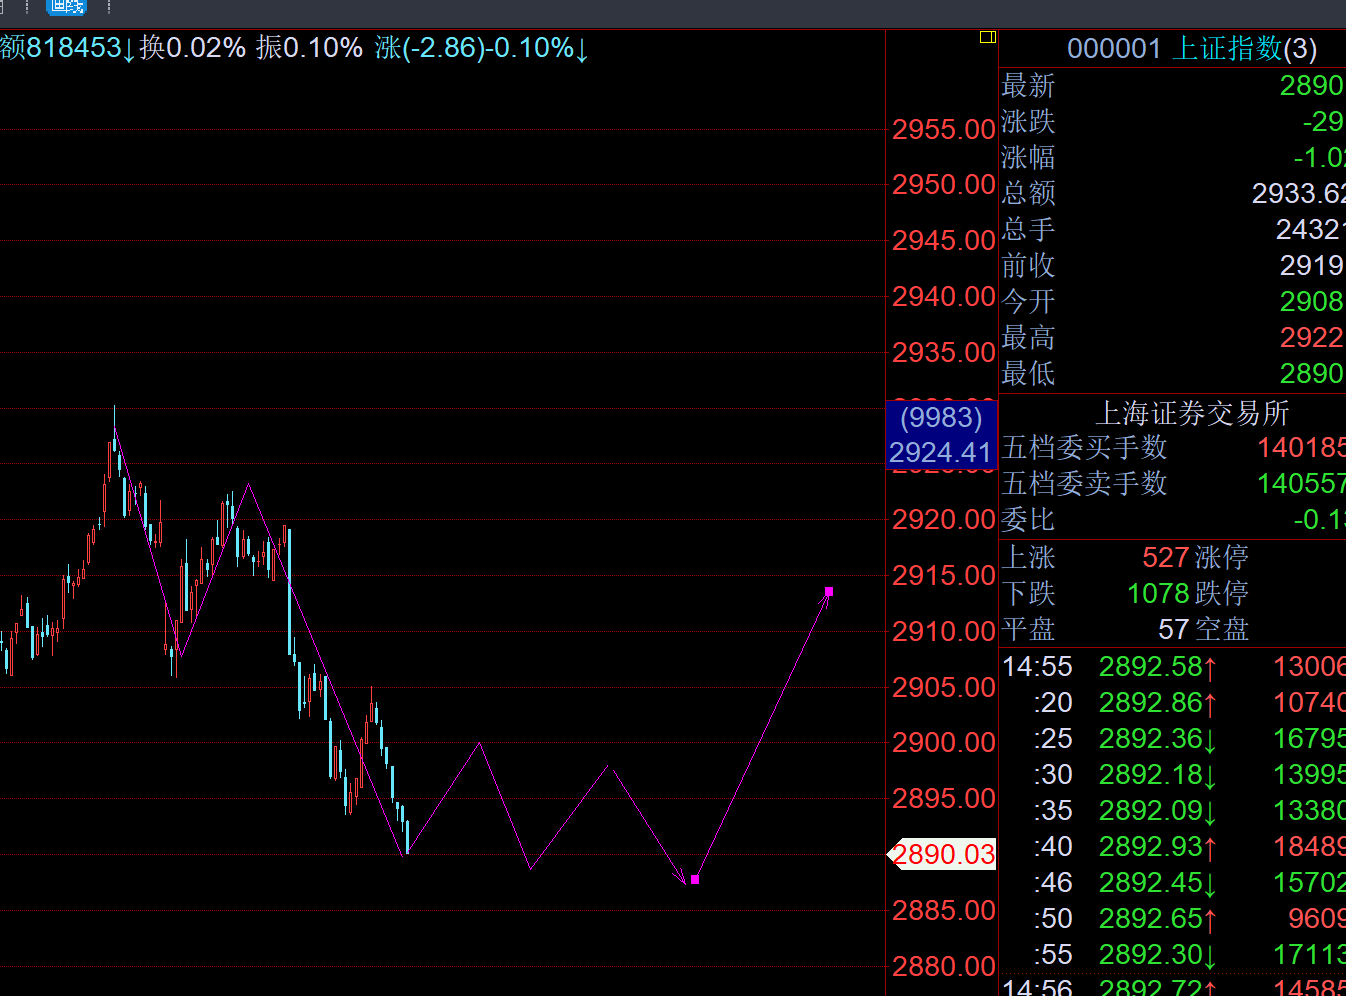Click the 2920.00 price axis label
Viewport: 1346px width, 996px height.
[944, 519]
